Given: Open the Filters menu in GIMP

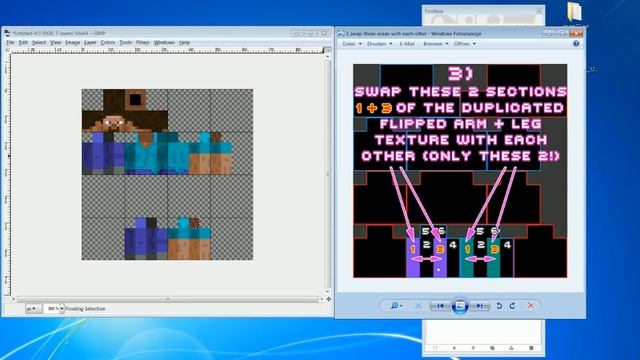Looking at the screenshot, I should click(x=142, y=42).
